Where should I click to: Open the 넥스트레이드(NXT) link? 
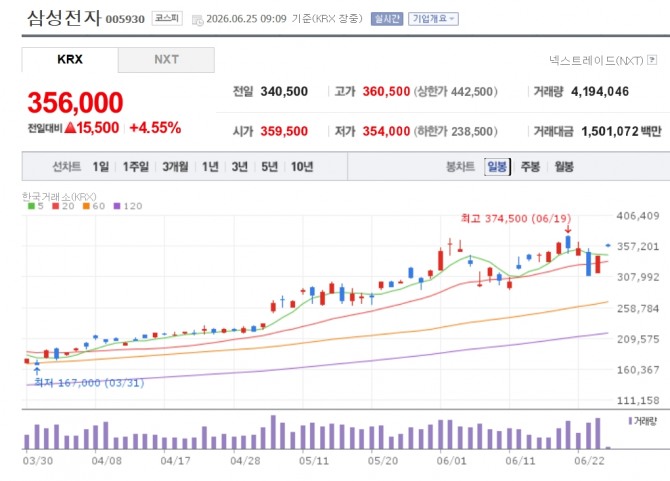(x=596, y=60)
